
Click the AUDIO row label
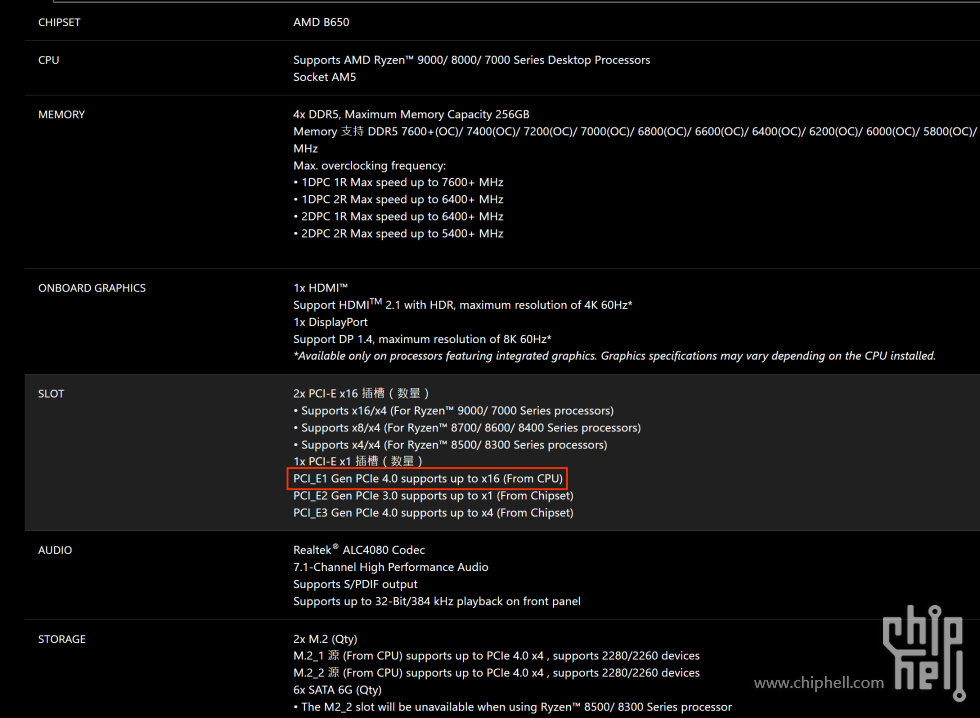[x=55, y=551]
